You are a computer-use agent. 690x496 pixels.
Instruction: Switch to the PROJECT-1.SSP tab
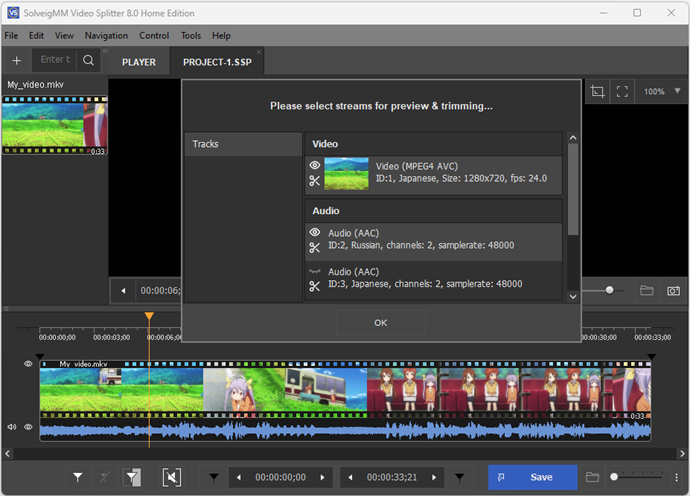click(x=217, y=62)
